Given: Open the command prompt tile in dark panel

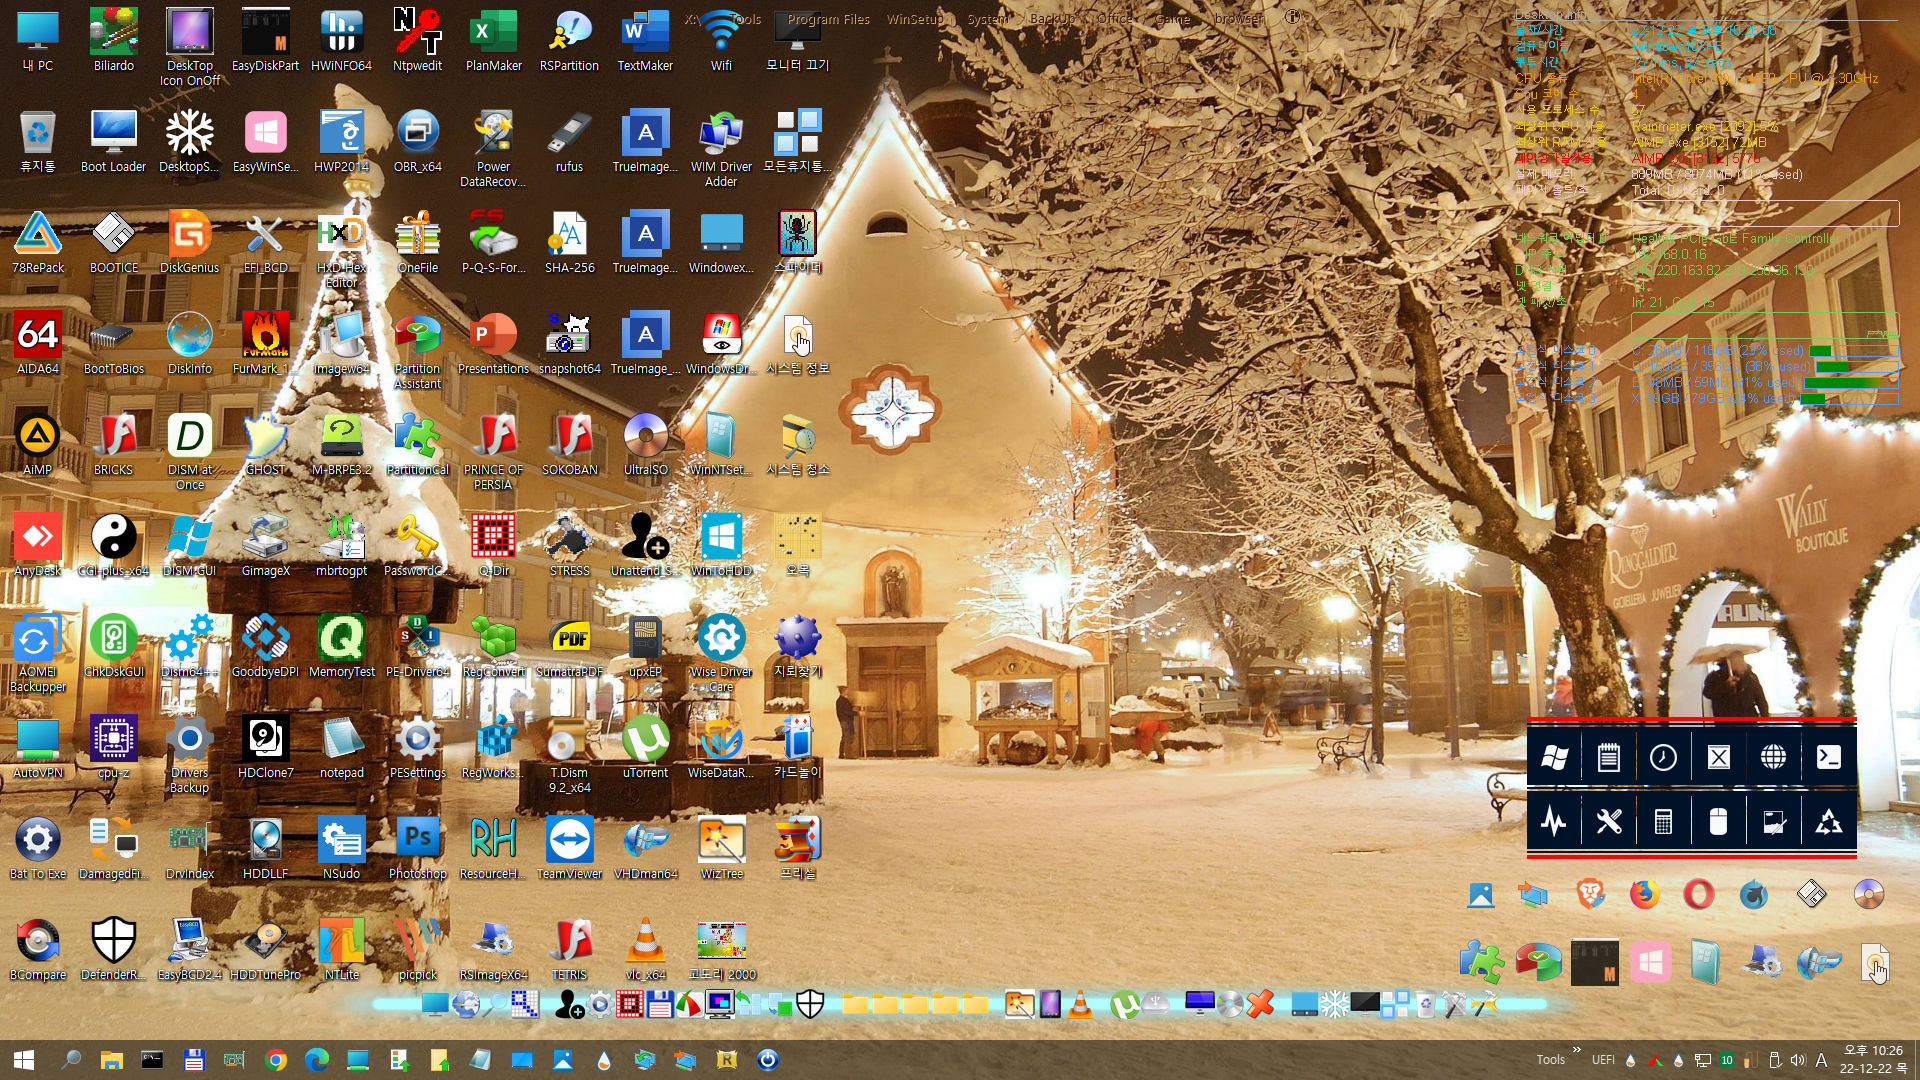Looking at the screenshot, I should [1829, 757].
